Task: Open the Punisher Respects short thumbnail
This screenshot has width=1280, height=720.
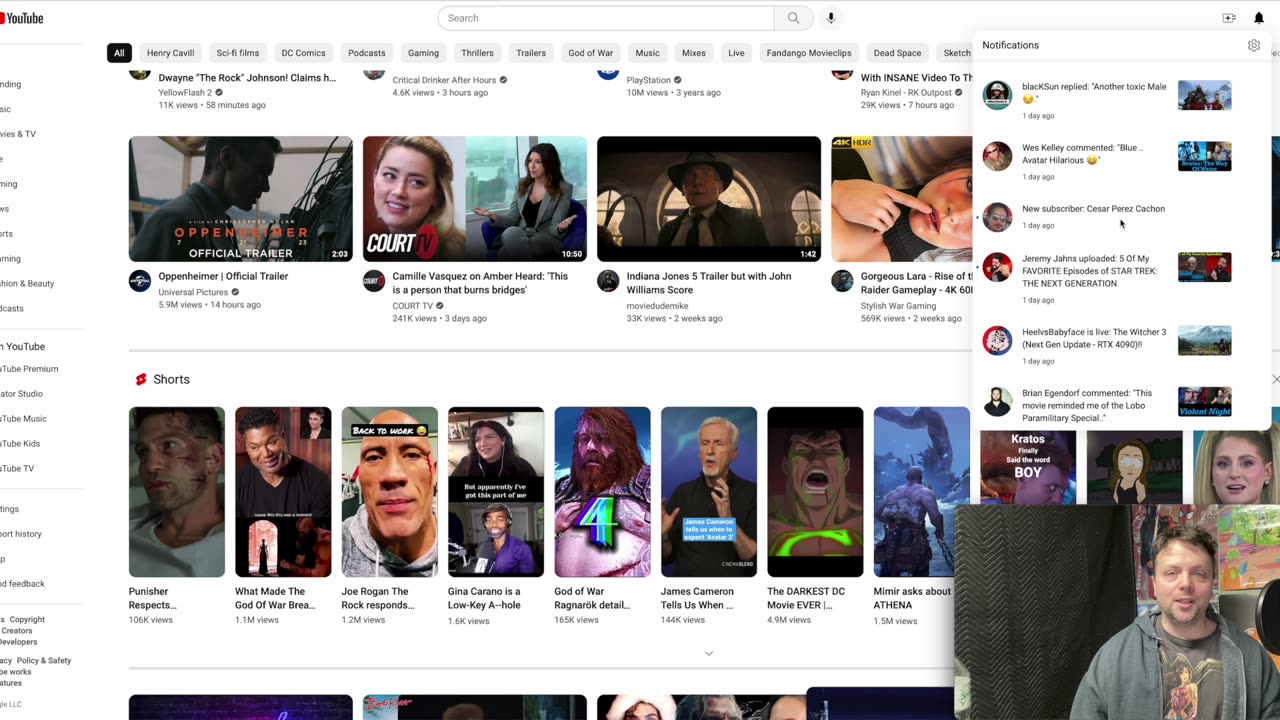Action: (x=177, y=492)
